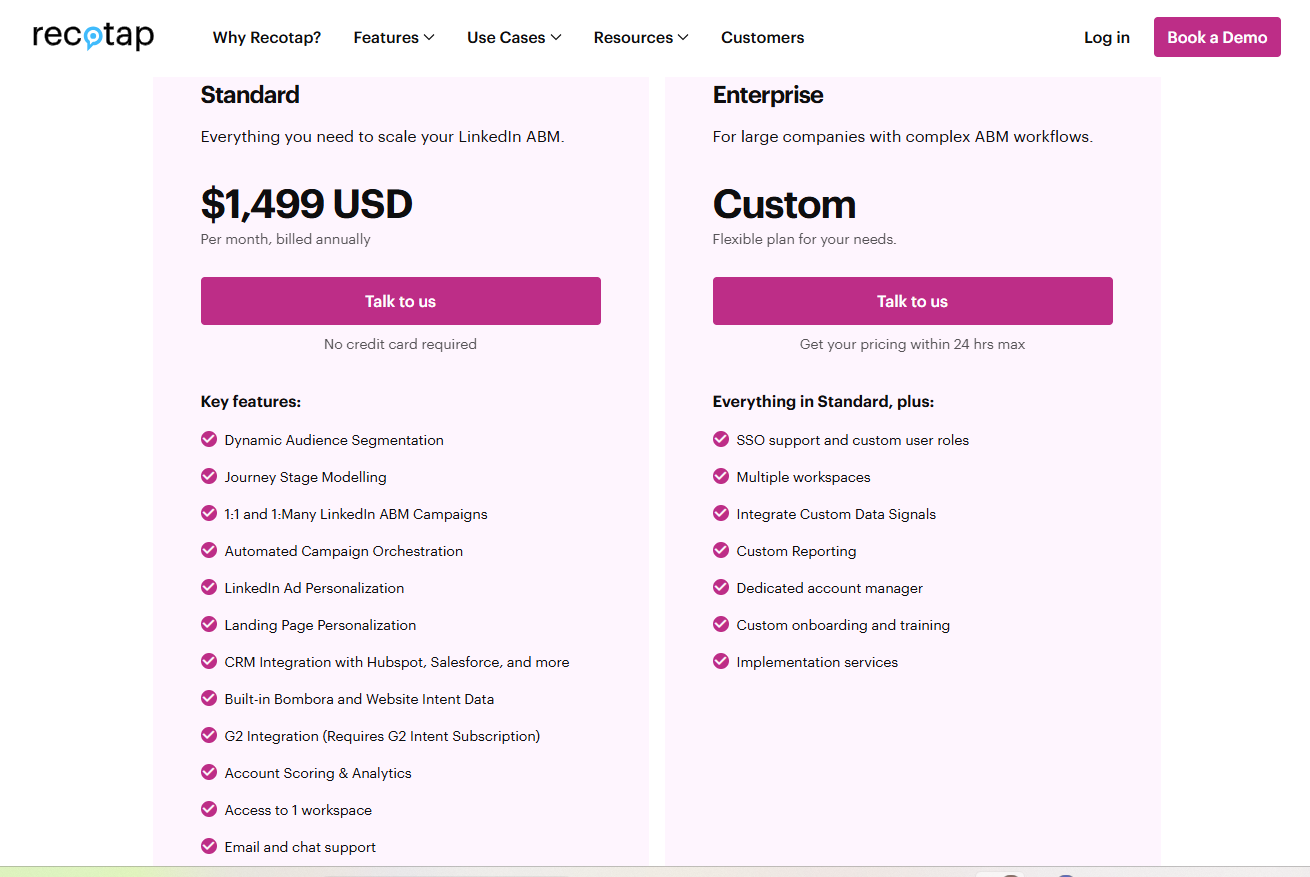Click the checkmark beside Journey Stage Modelling
Screen dimensions: 1310x877
(x=209, y=476)
